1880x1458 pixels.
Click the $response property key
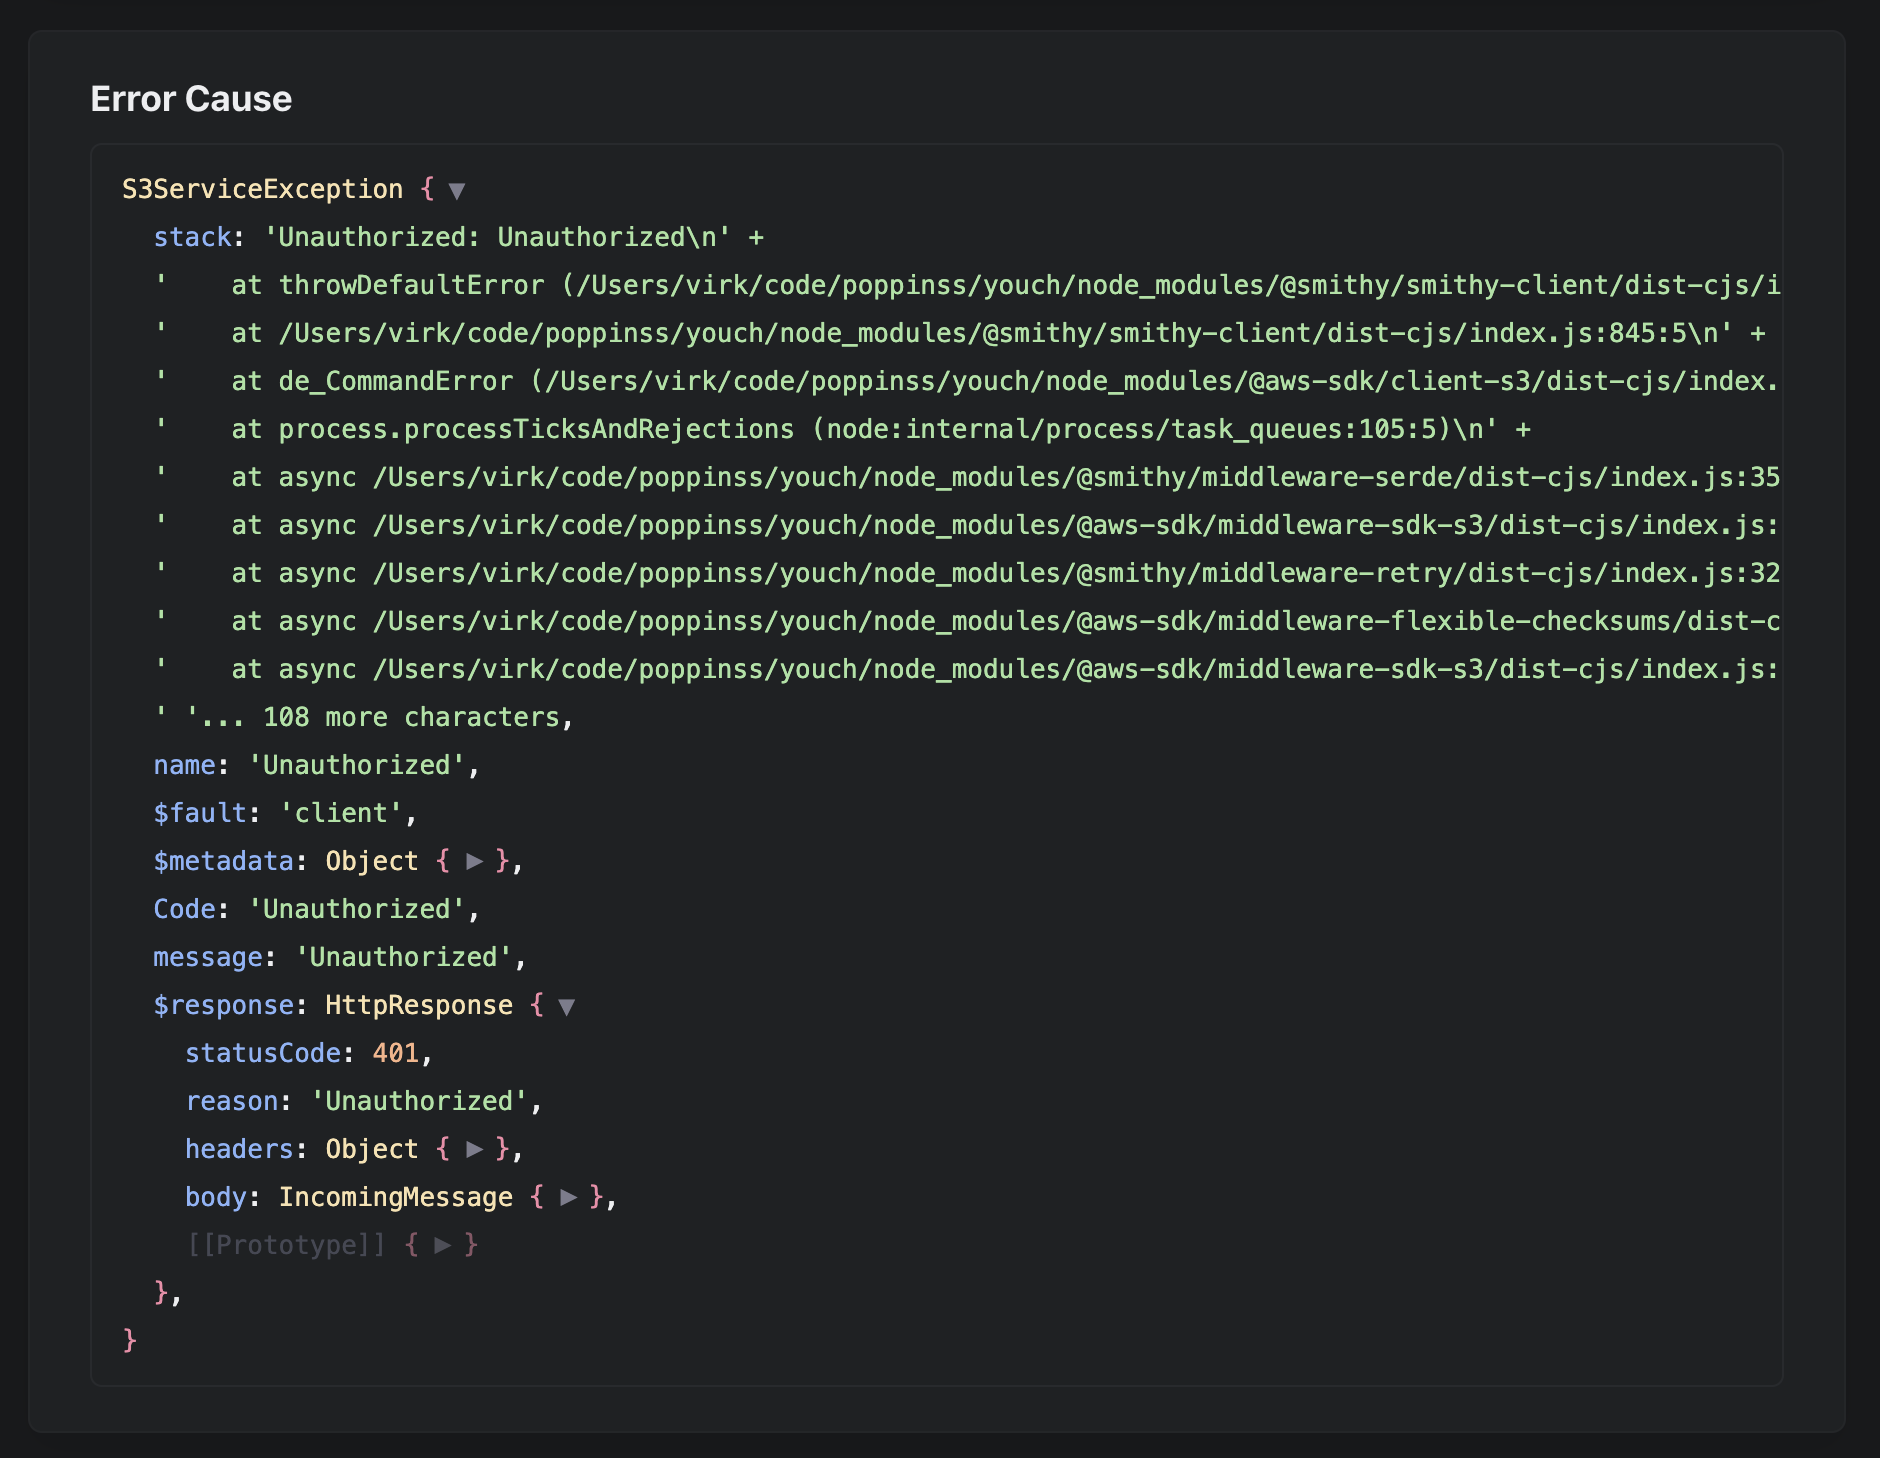tap(223, 1005)
